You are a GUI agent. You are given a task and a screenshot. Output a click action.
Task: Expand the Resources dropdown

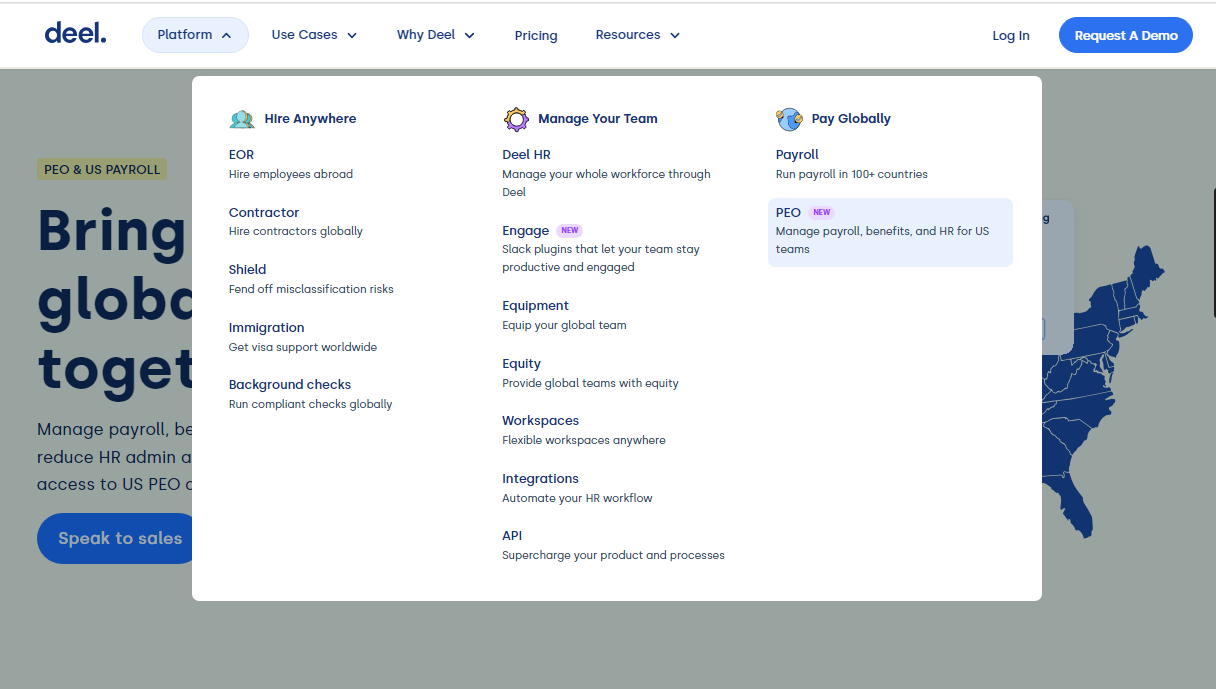(x=637, y=34)
